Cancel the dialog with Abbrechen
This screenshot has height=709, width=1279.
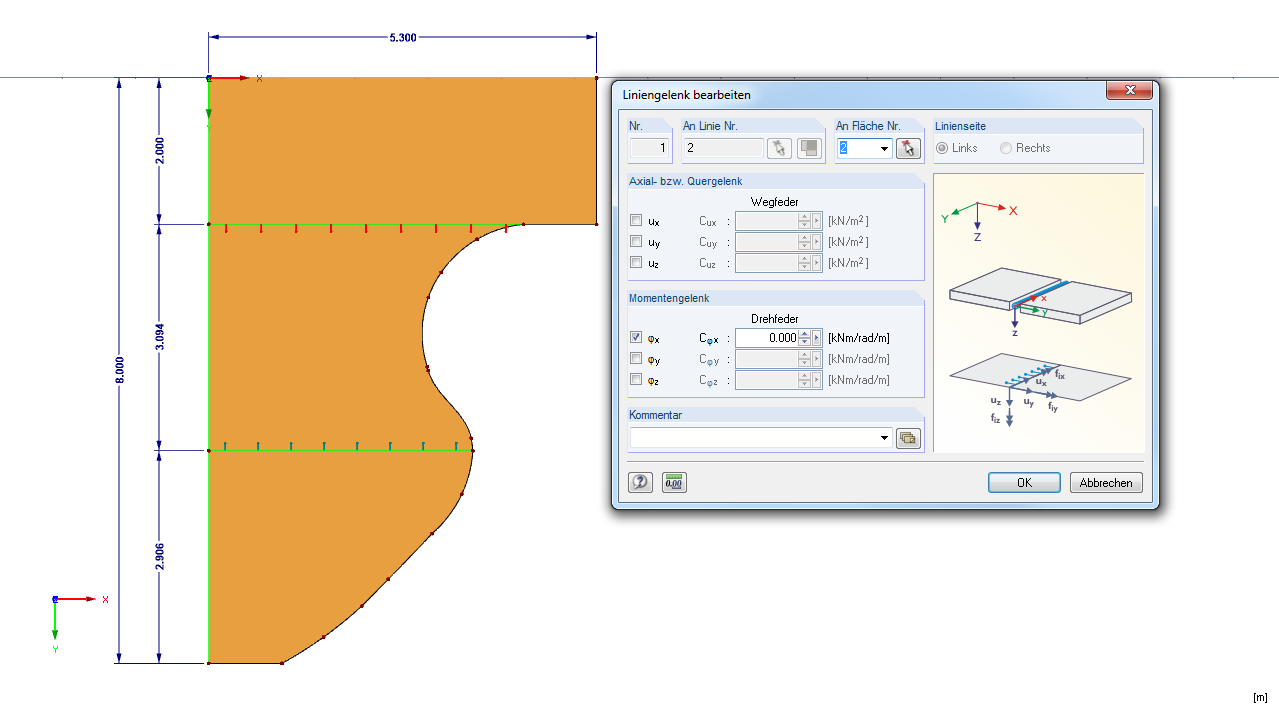click(1105, 482)
